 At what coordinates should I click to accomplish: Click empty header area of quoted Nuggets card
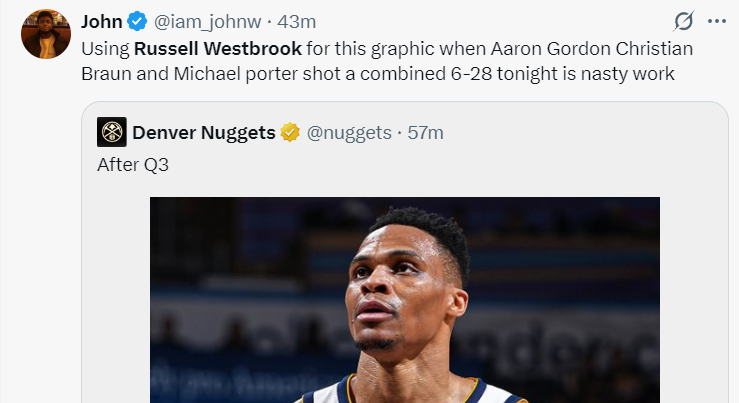point(580,133)
